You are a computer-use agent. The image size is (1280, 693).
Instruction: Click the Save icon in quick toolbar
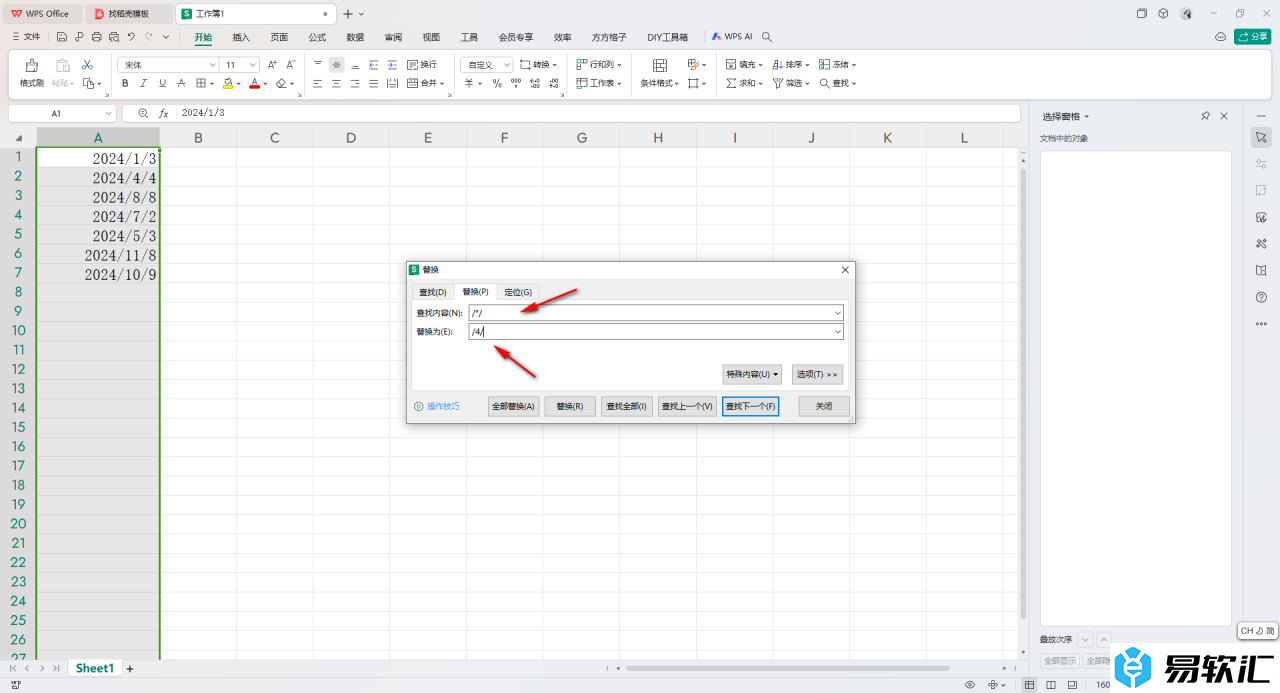pyautogui.click(x=62, y=37)
